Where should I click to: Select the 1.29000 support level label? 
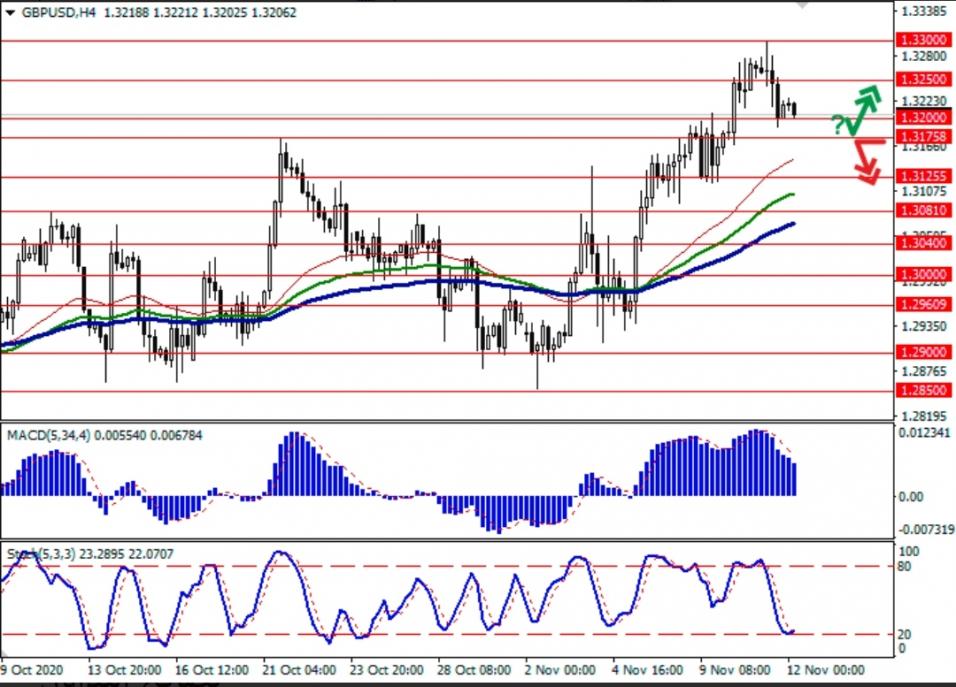point(924,352)
